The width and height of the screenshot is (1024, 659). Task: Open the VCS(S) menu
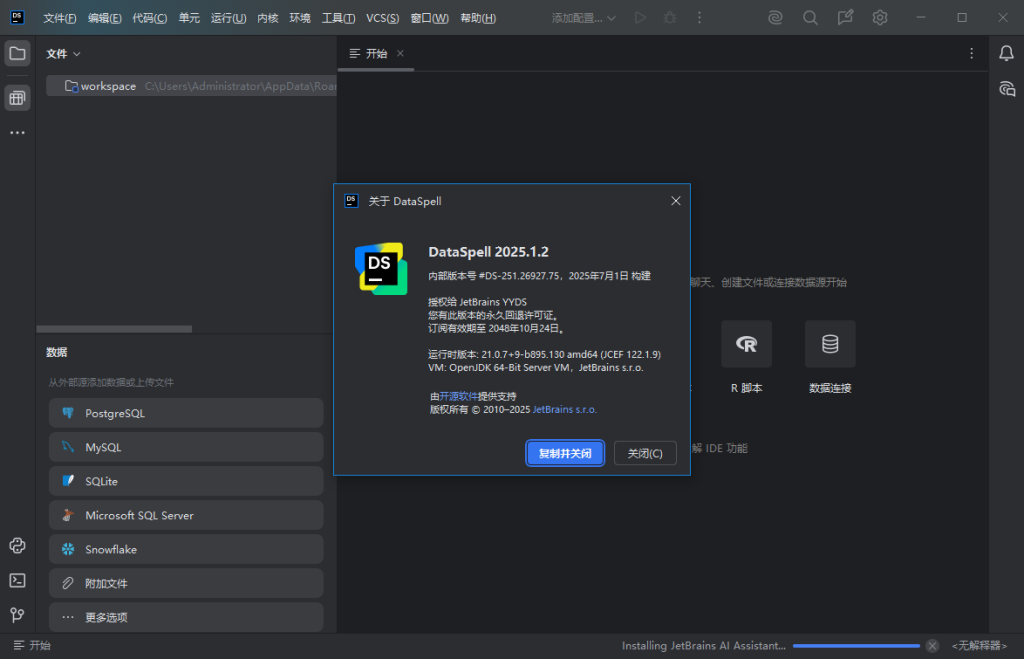pos(383,18)
